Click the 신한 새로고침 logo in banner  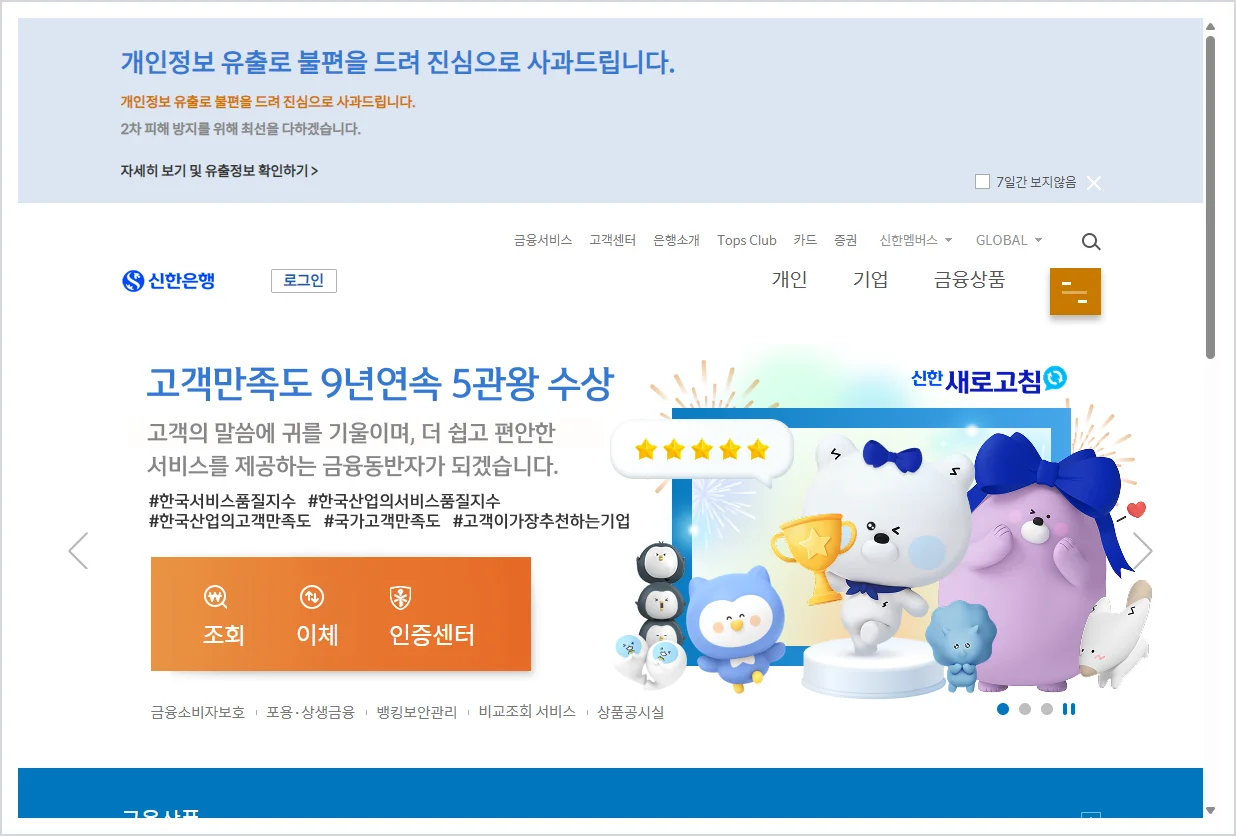tap(989, 379)
